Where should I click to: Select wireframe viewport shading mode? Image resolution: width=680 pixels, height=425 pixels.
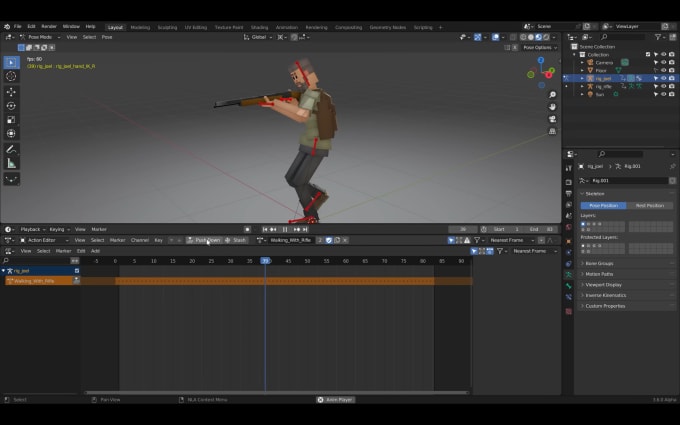[523, 37]
